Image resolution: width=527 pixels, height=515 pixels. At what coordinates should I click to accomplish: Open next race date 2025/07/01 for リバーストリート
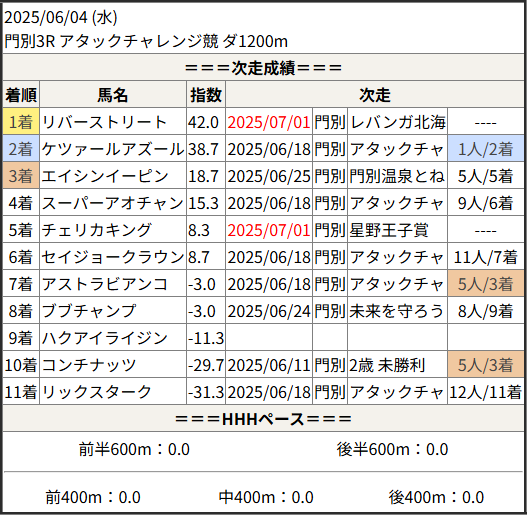(x=269, y=122)
